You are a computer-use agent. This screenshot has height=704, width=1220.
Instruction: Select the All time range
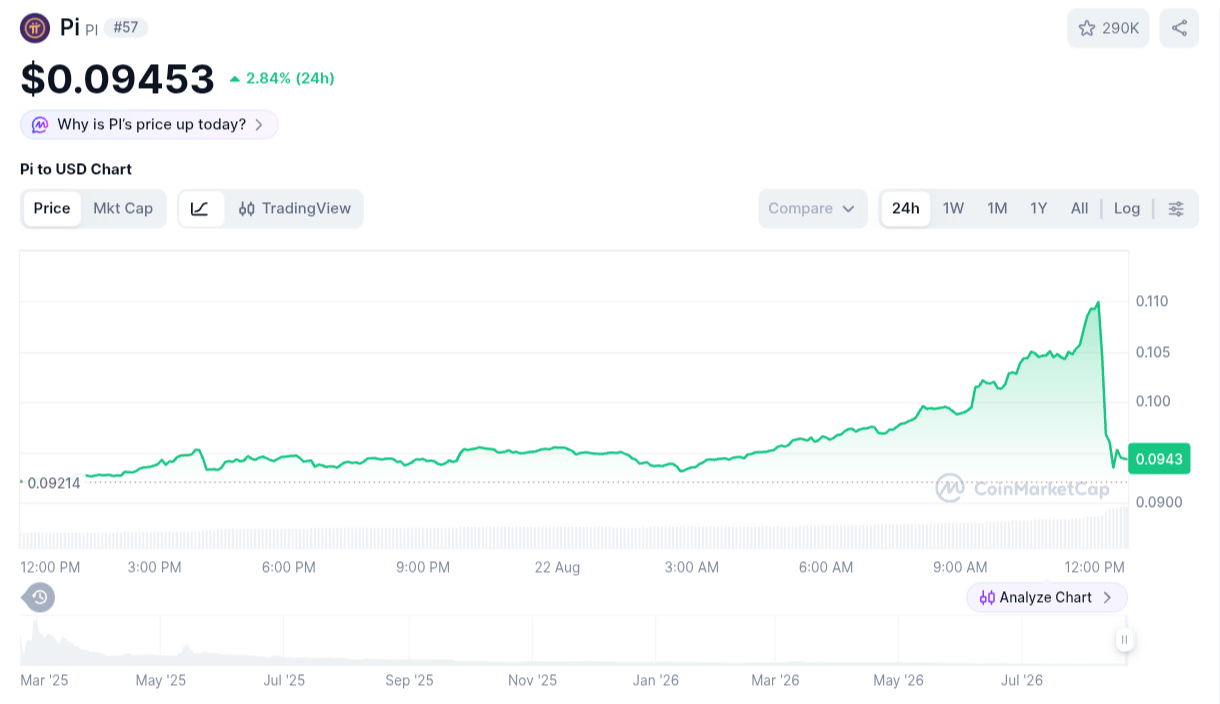(x=1079, y=209)
